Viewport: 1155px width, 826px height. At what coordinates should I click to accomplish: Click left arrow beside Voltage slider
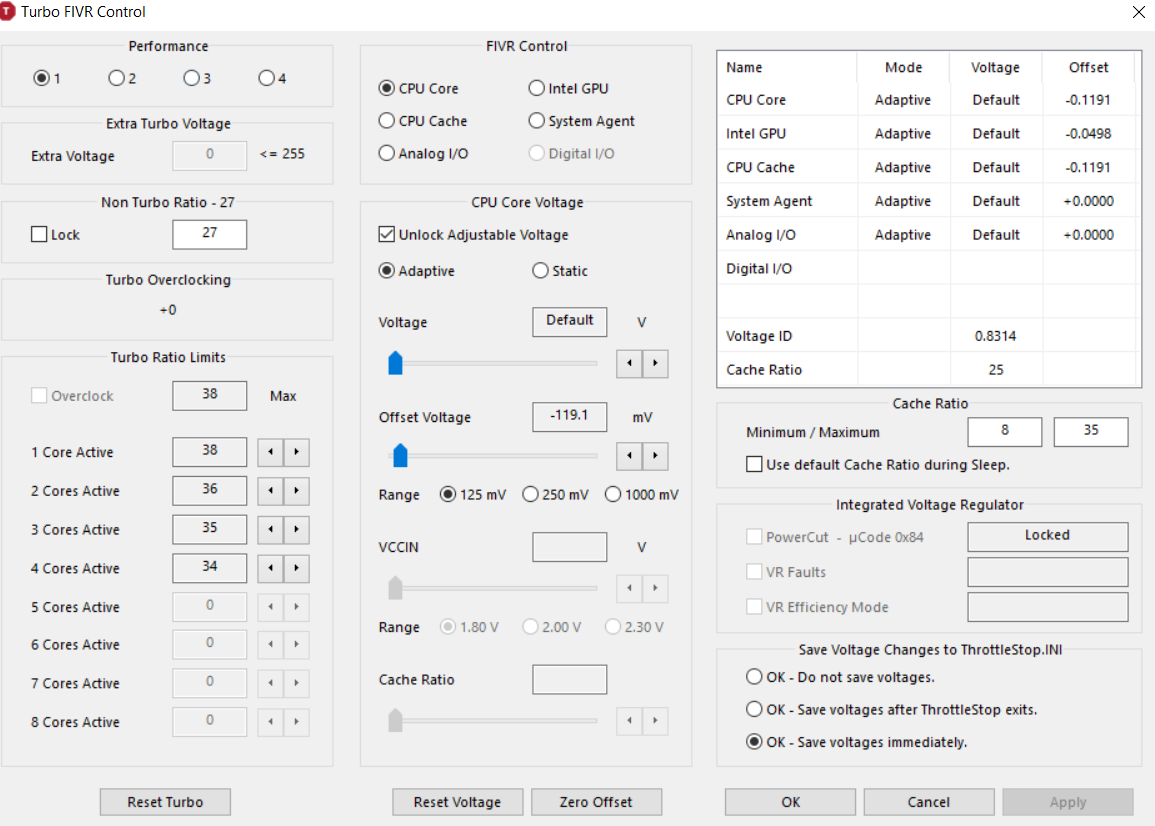pos(629,363)
